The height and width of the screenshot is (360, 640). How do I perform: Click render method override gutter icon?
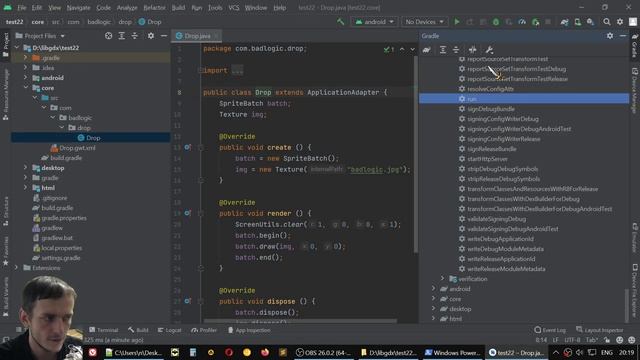pos(187,213)
